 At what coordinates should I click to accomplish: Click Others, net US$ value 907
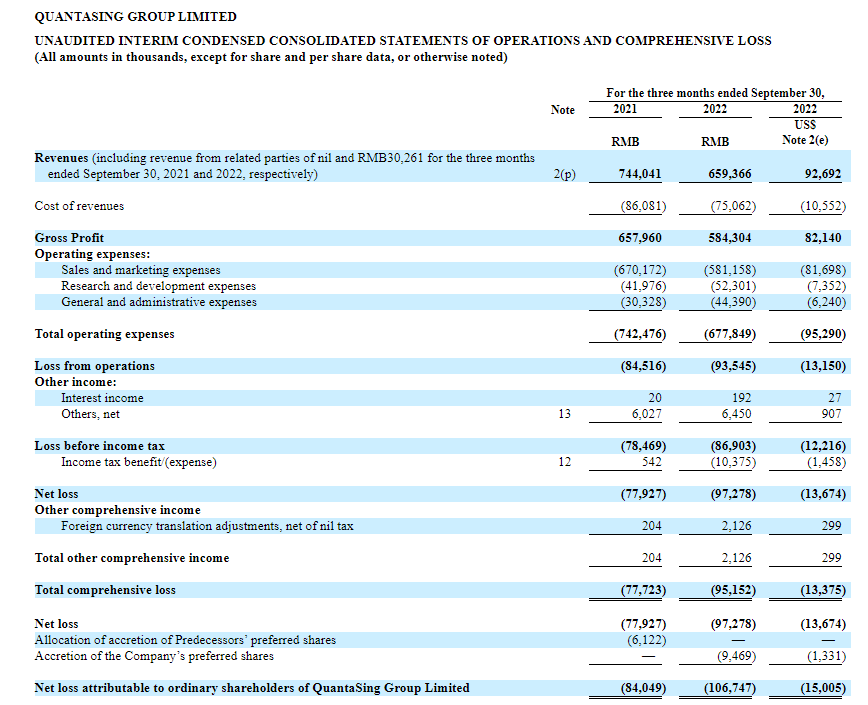[831, 414]
